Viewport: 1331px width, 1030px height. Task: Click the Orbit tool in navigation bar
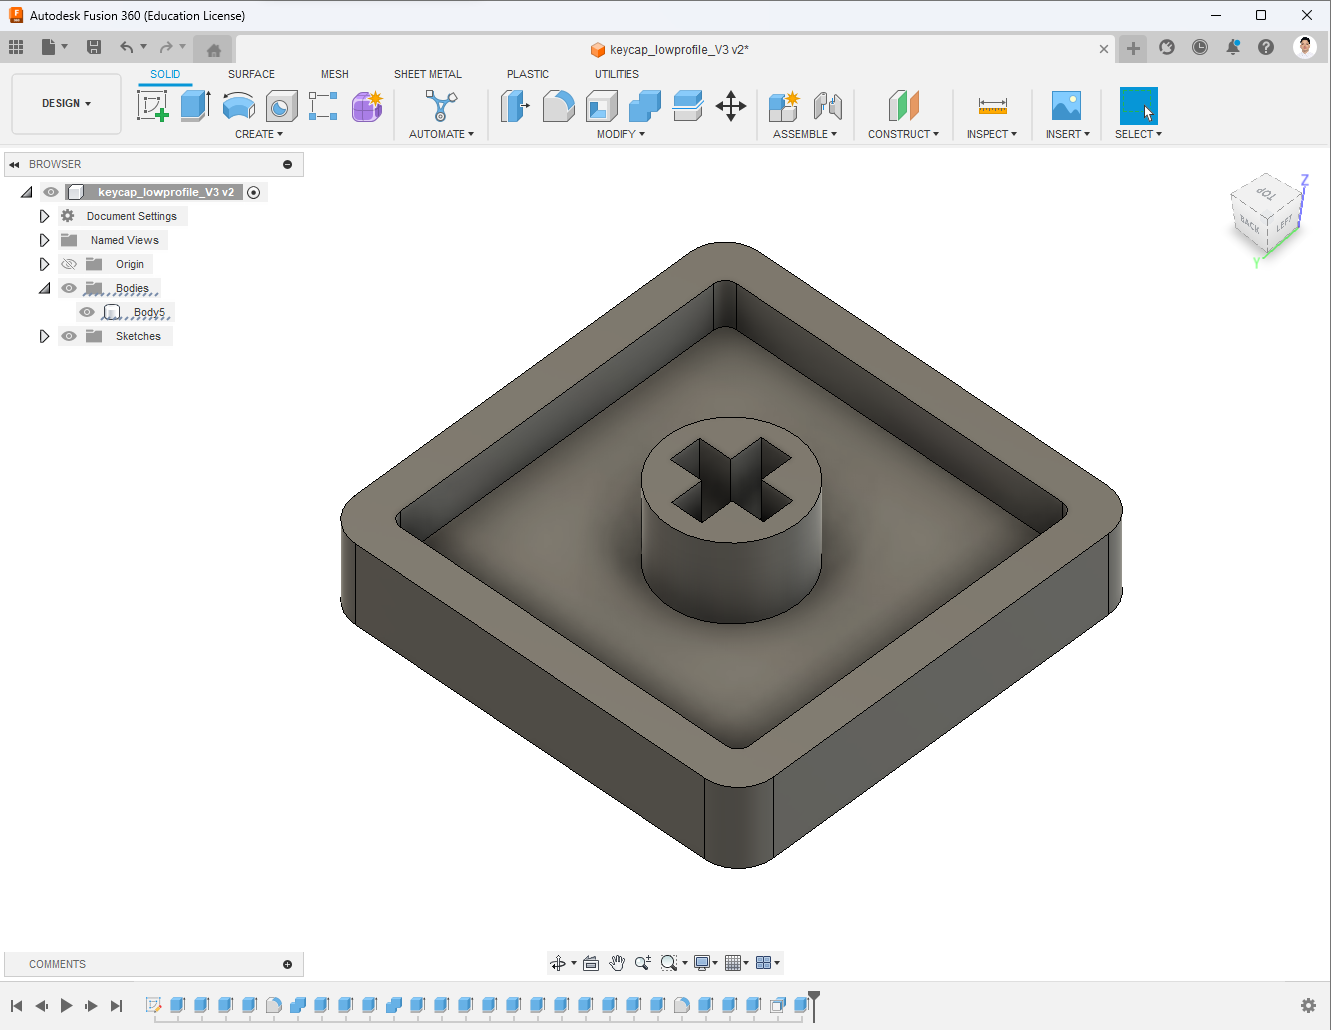(x=558, y=963)
